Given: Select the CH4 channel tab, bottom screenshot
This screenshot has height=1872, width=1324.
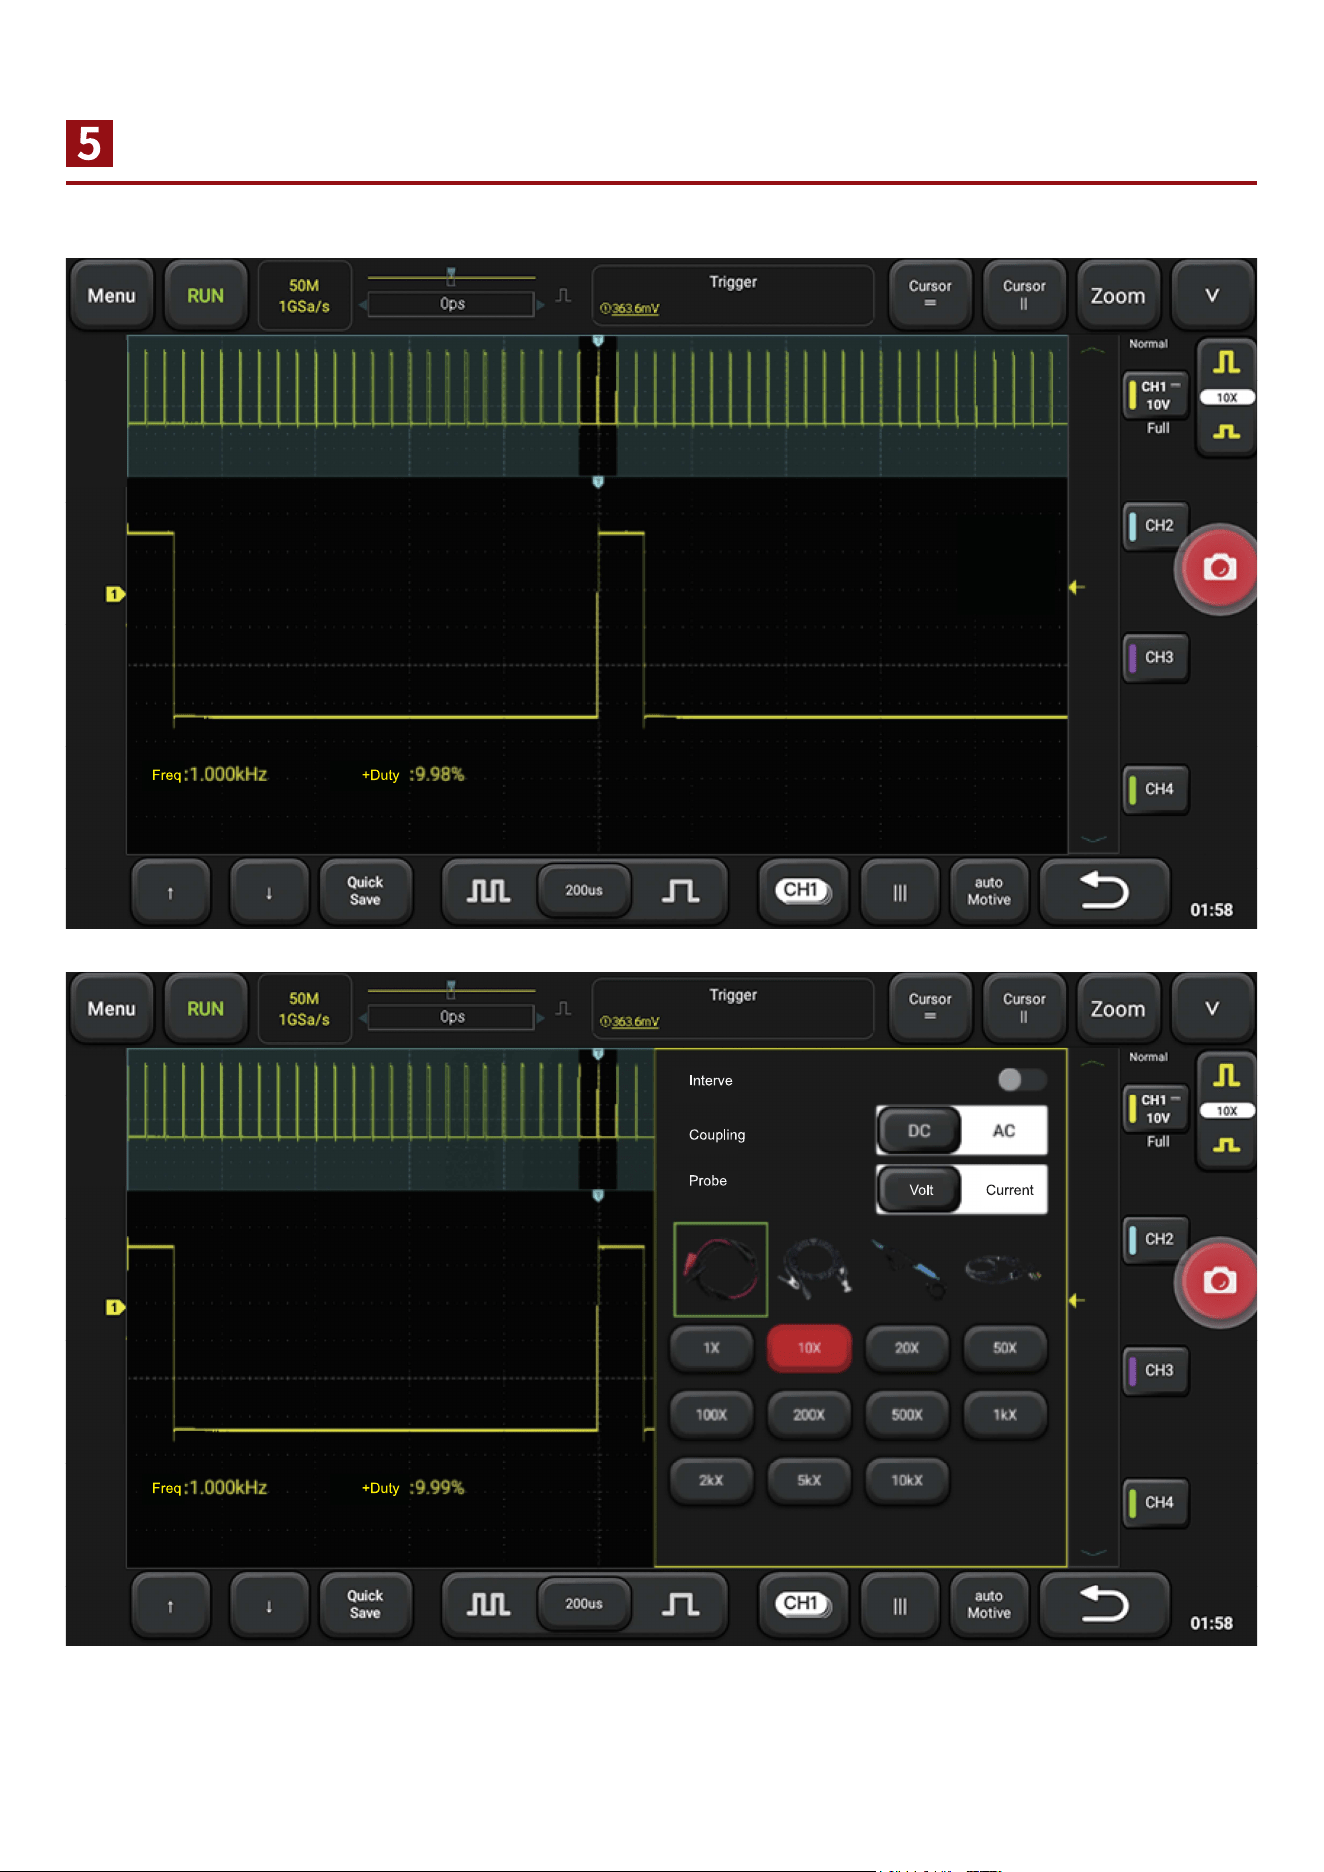Looking at the screenshot, I should [x=1157, y=1502].
